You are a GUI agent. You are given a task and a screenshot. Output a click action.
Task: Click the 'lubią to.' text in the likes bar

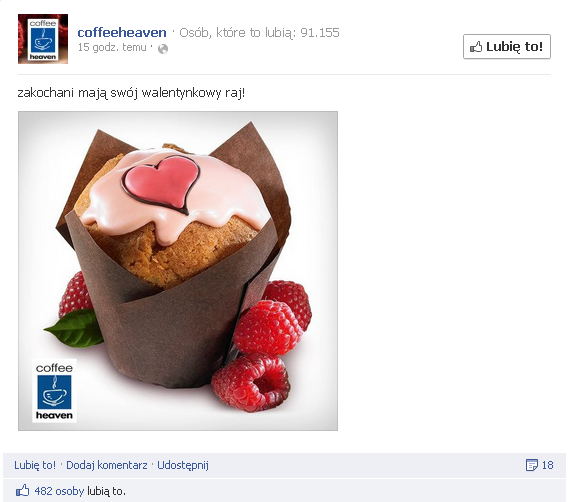(106, 491)
